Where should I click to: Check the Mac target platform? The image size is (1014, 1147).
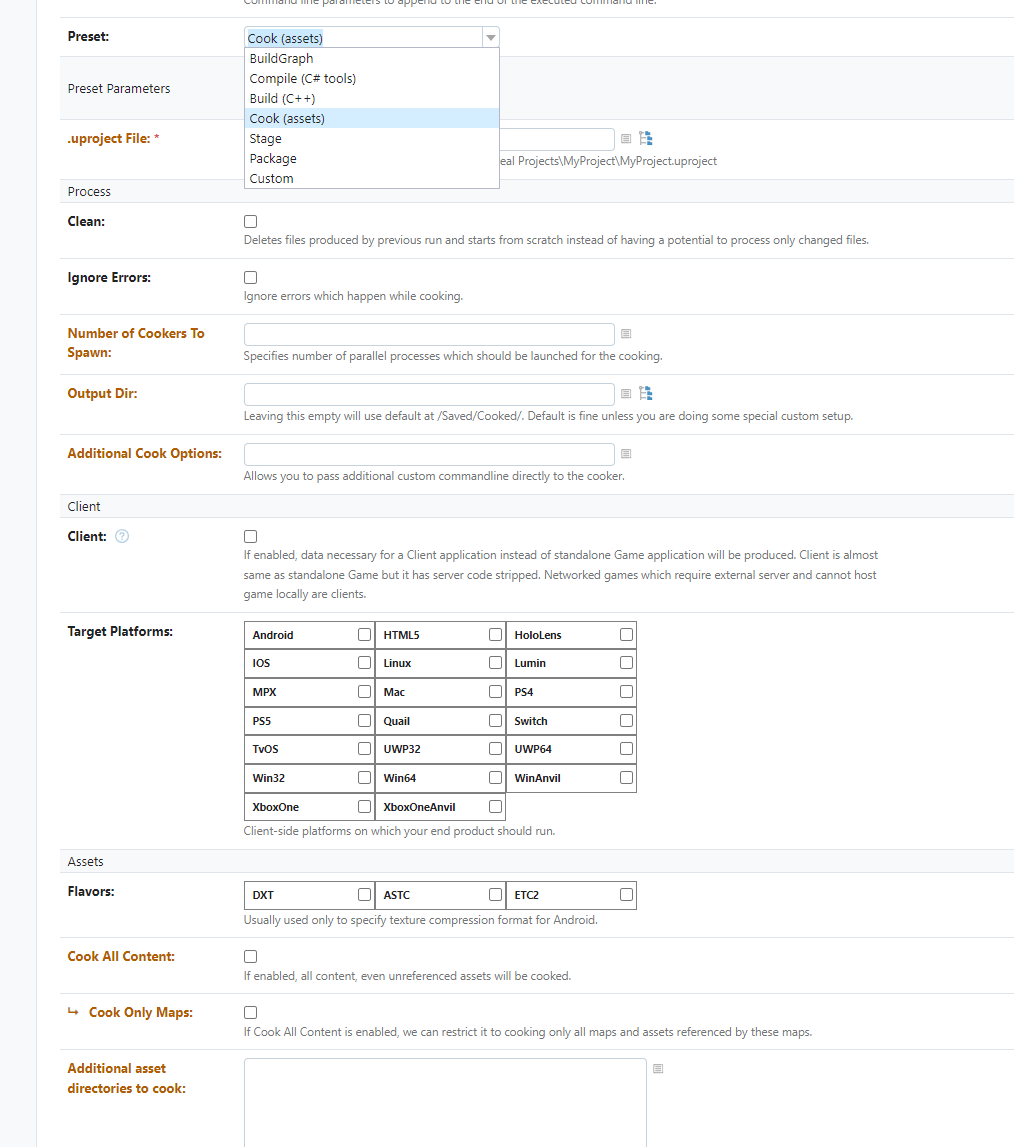[495, 691]
